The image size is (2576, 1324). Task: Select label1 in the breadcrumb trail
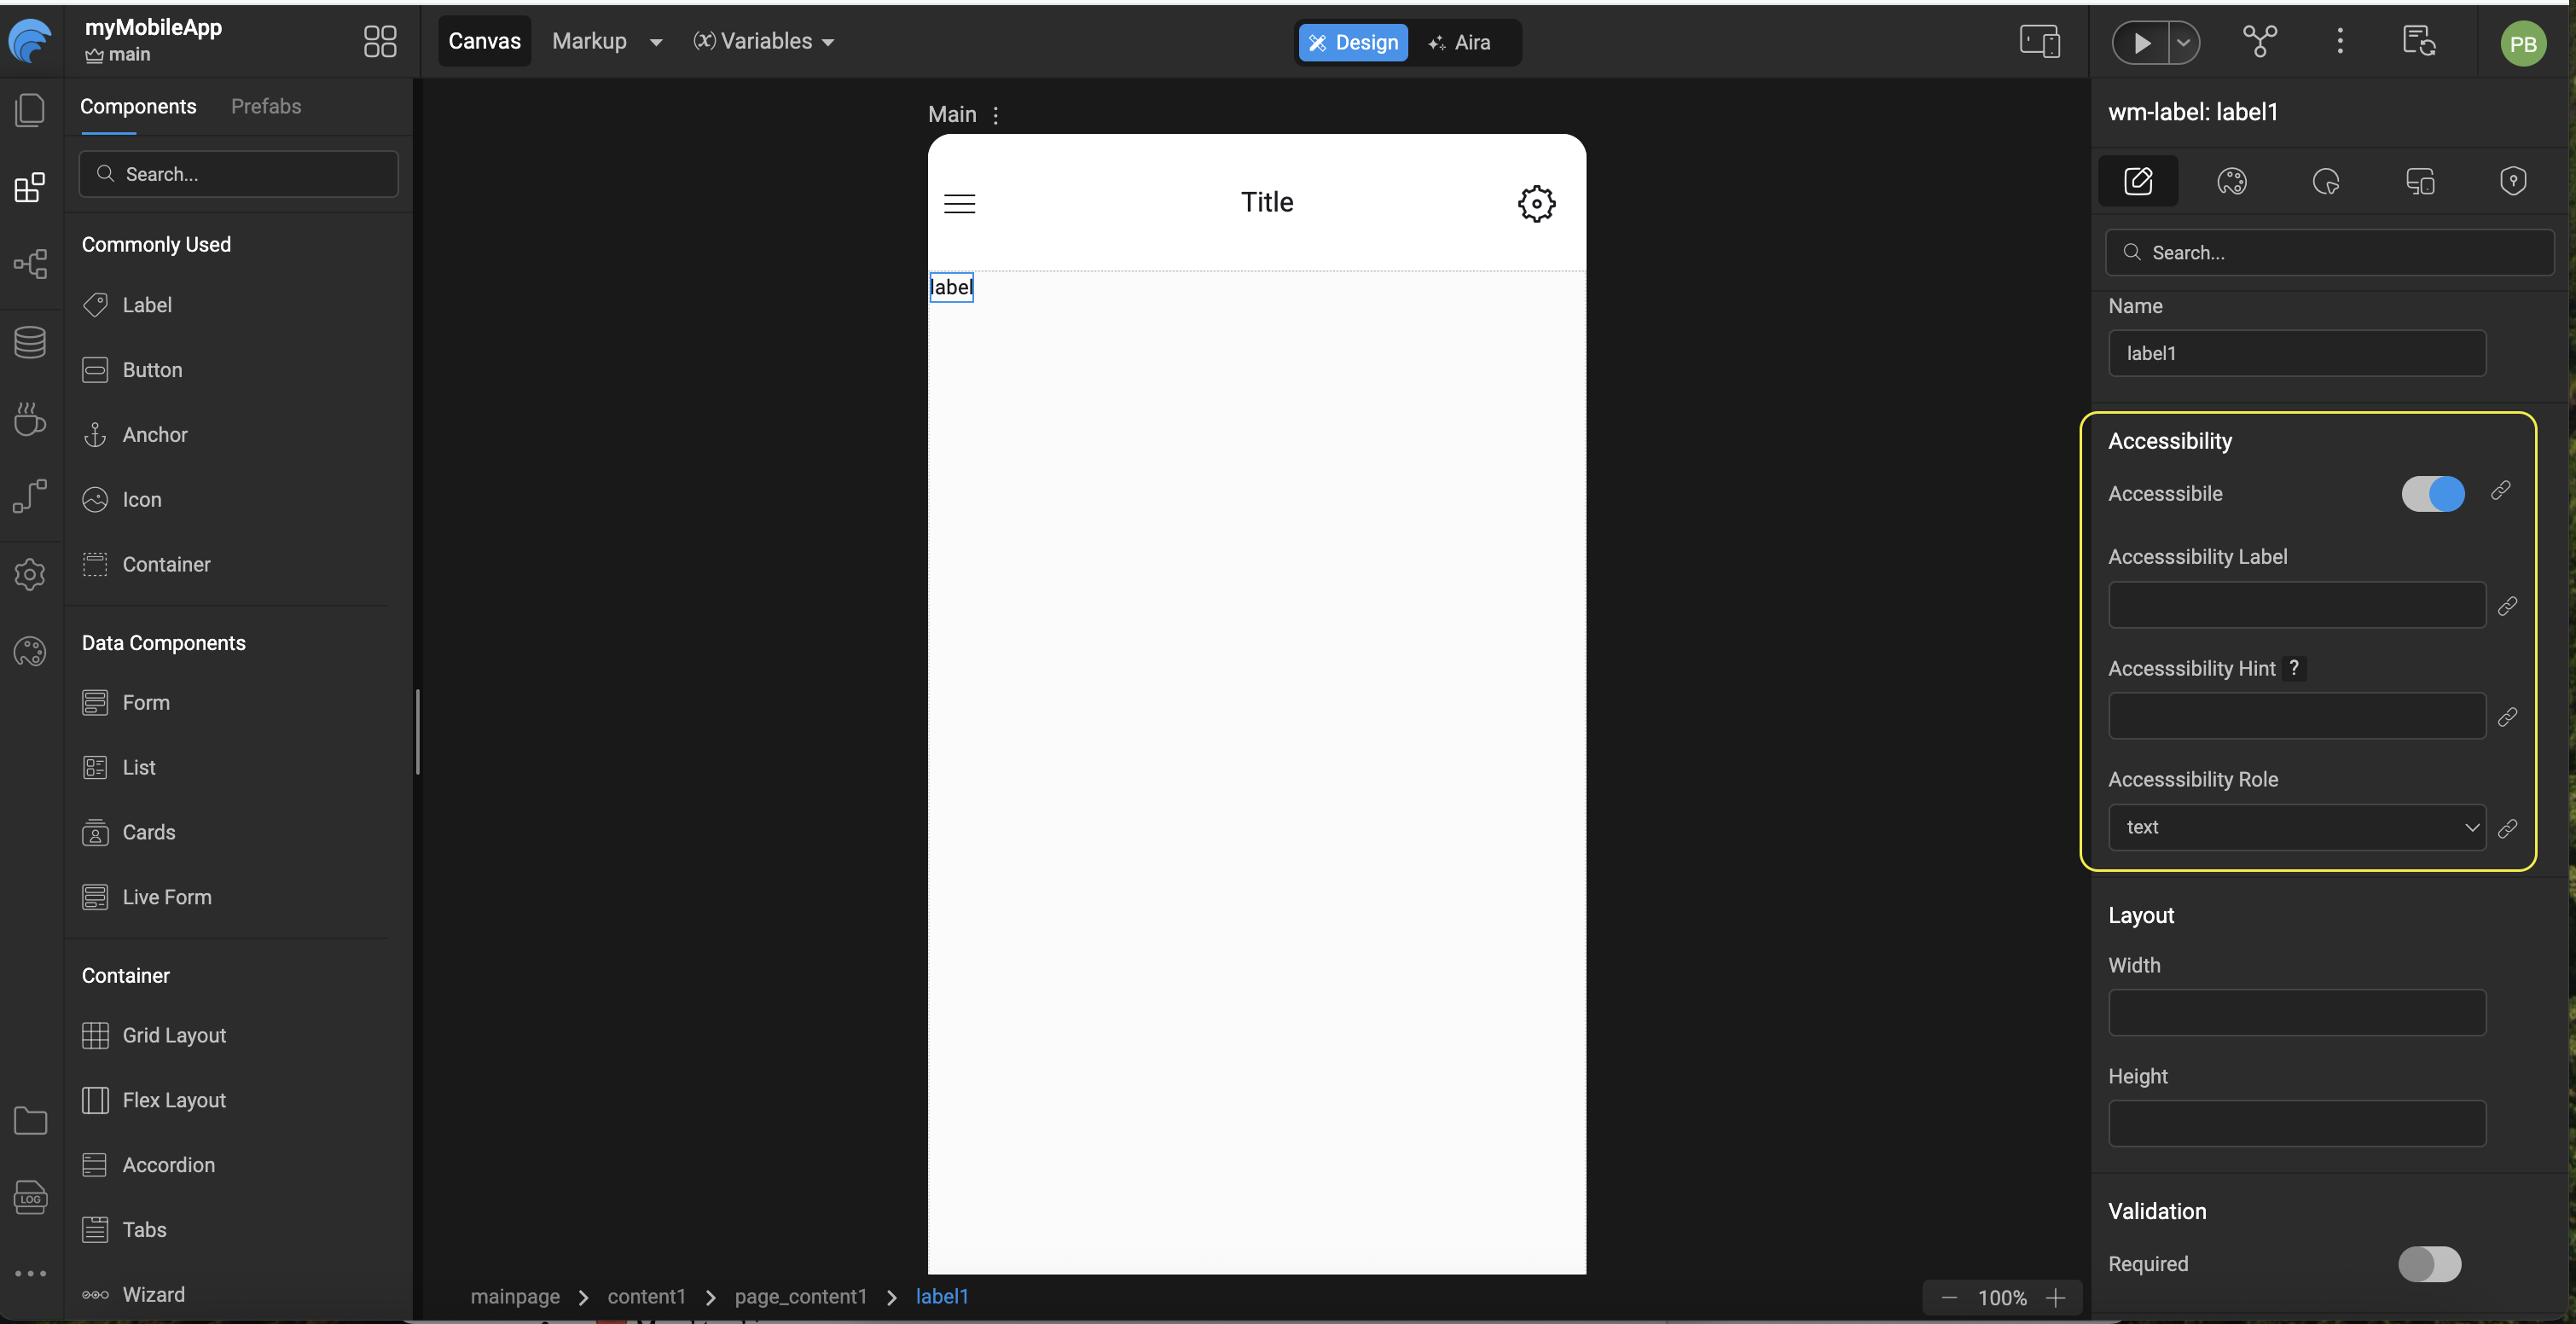click(x=941, y=1296)
